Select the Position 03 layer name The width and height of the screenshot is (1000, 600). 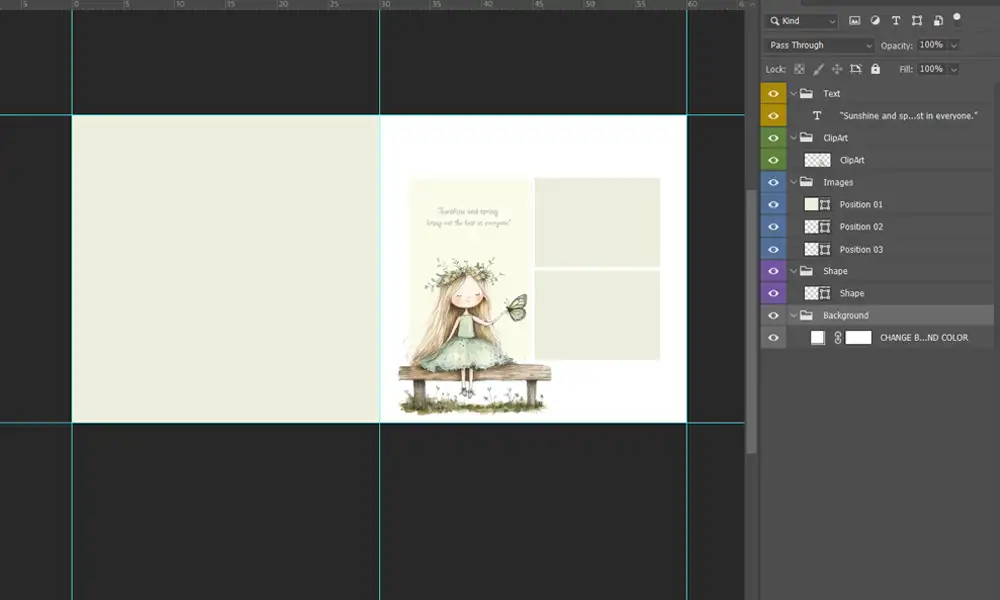click(x=861, y=249)
